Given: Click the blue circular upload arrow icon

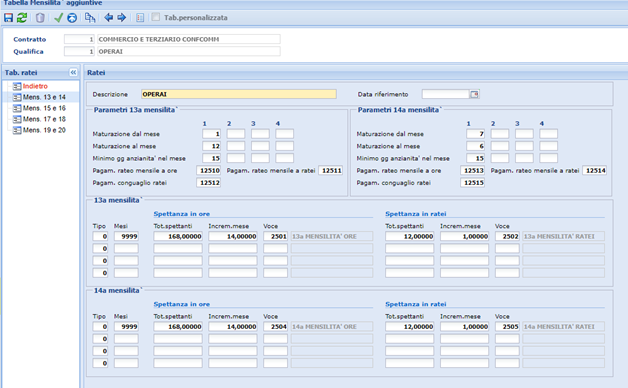Looking at the screenshot, I should pos(72,18).
